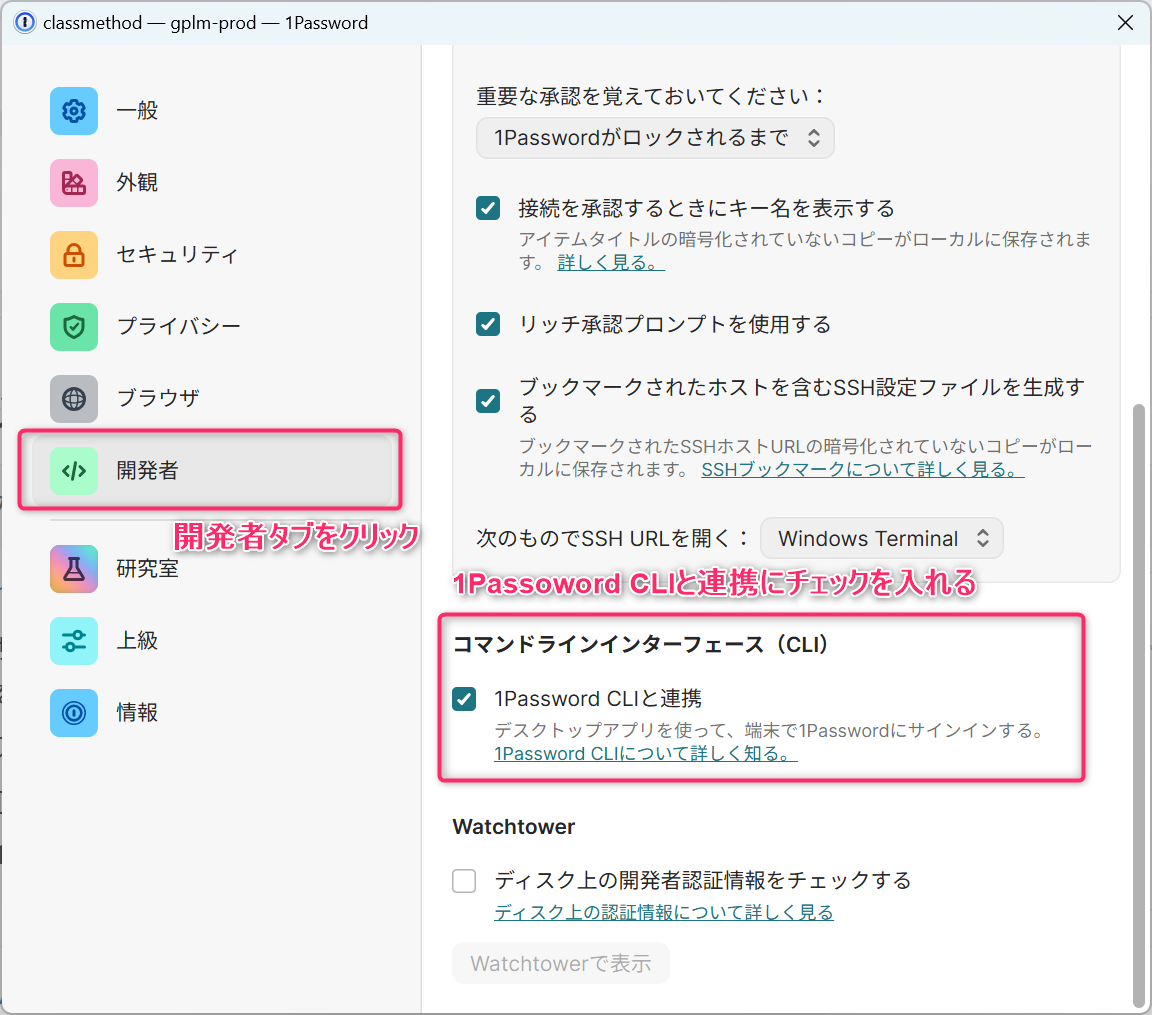Select the プライバシー tab

[x=212, y=327]
